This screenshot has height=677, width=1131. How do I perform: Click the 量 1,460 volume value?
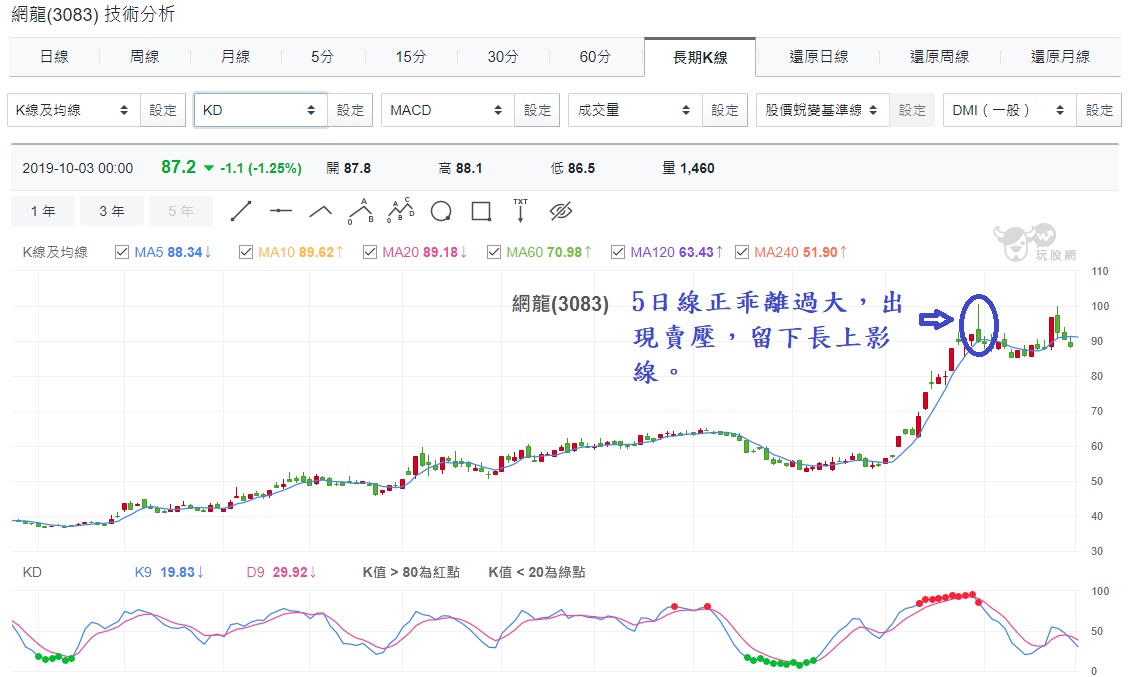pyautogui.click(x=688, y=169)
